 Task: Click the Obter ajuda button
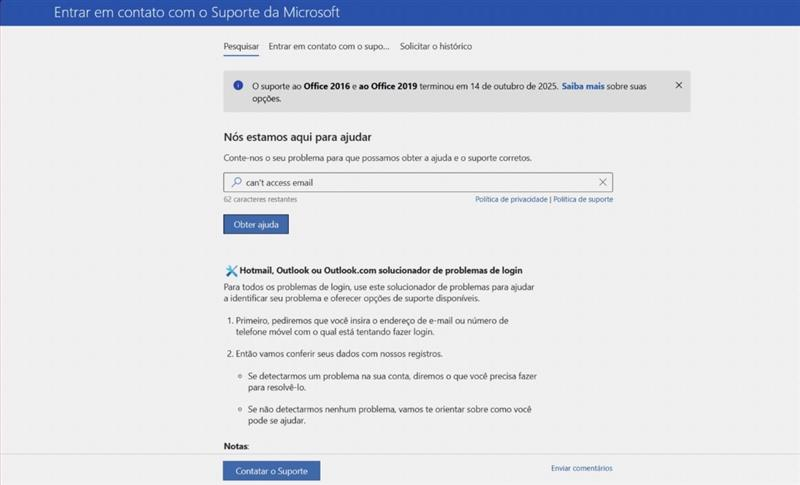(256, 224)
